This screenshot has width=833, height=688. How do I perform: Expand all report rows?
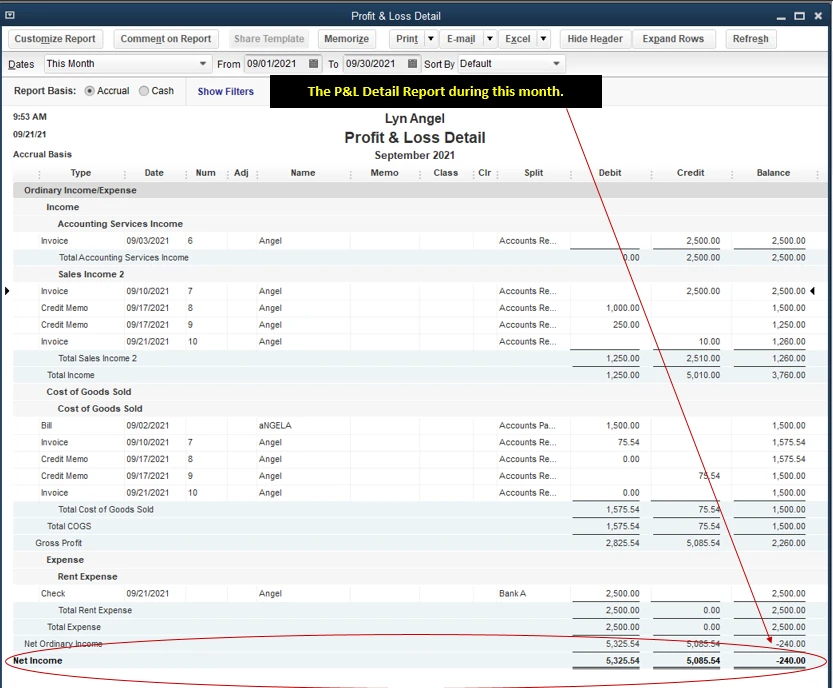click(673, 39)
